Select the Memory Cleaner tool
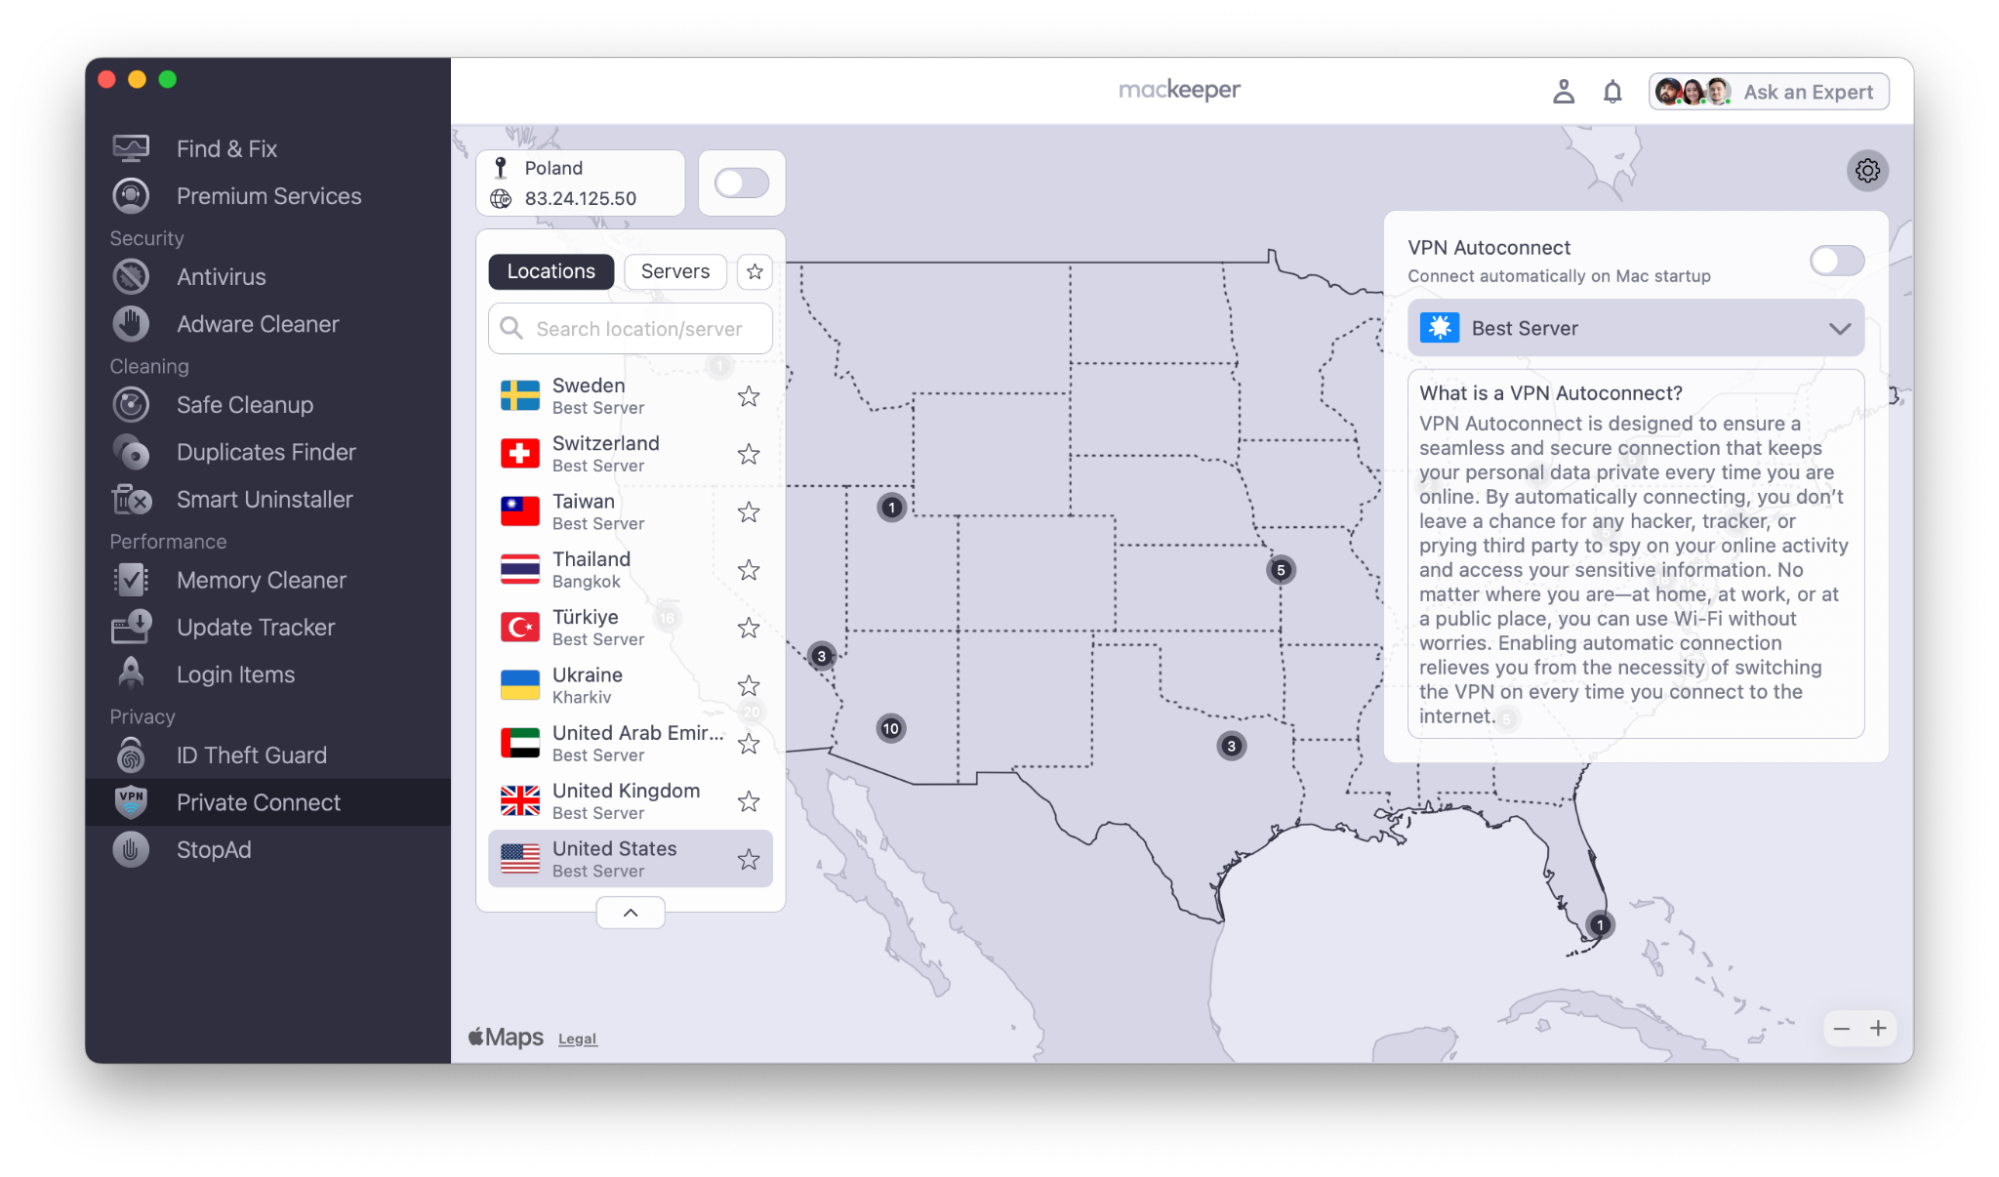 tap(261, 580)
